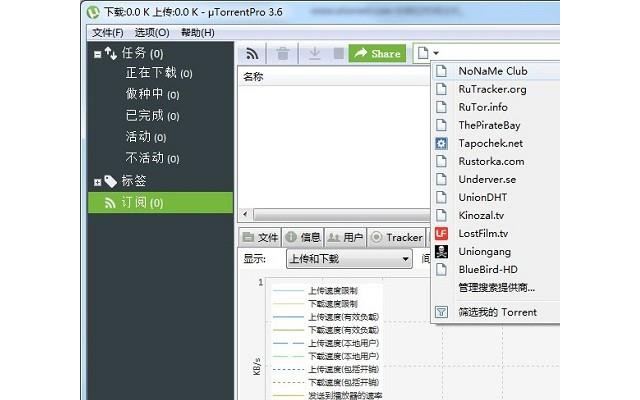Open the 选项(O) menu
The image size is (640, 400).
[x=152, y=33]
